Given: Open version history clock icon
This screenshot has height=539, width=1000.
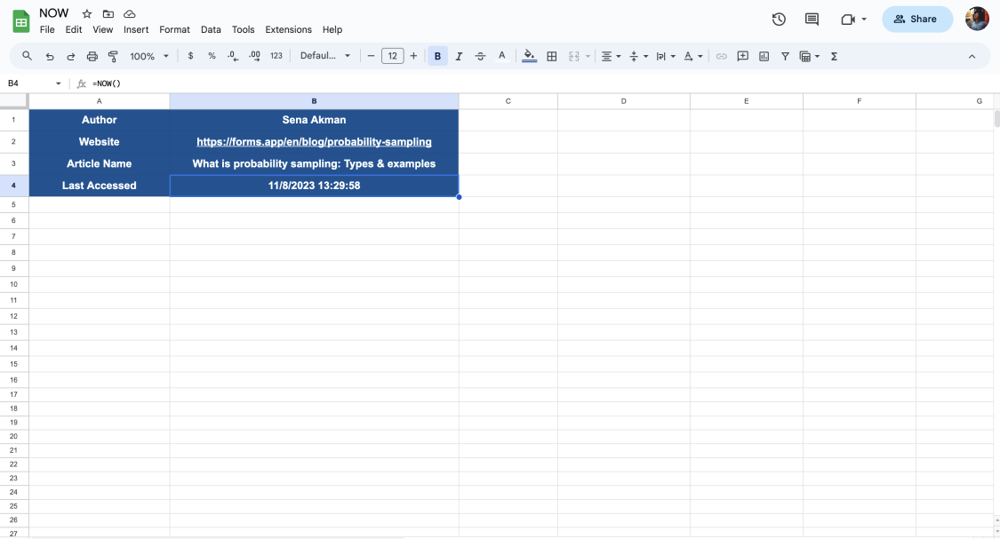Looking at the screenshot, I should 779,19.
